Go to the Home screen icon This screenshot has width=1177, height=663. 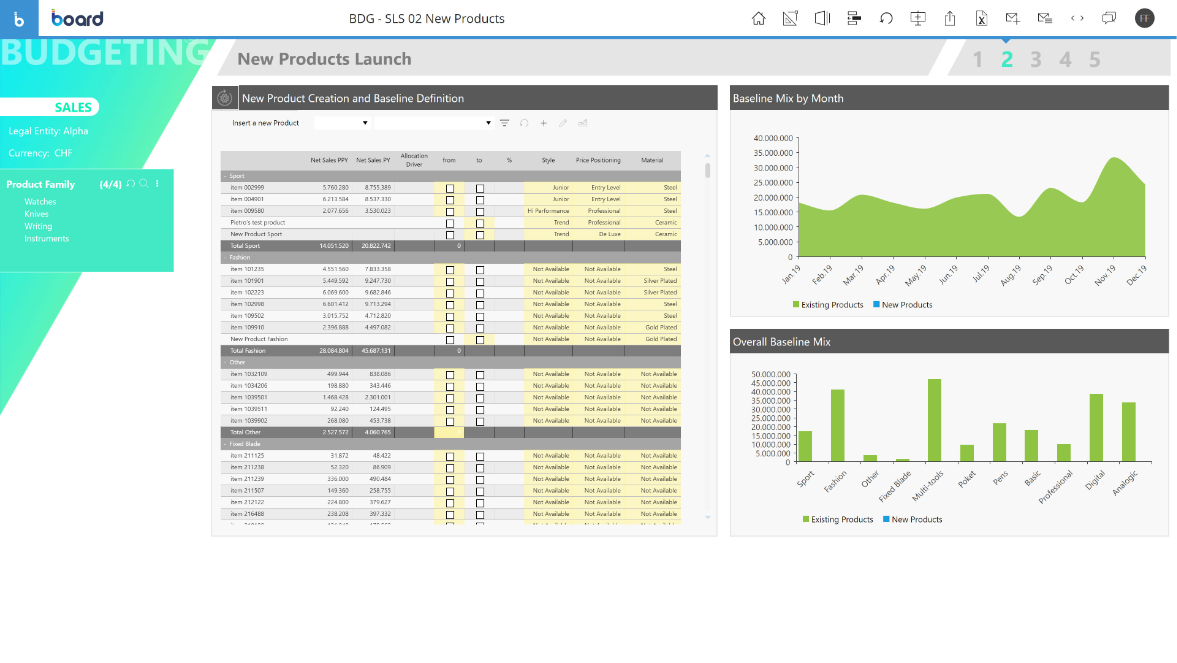click(758, 18)
